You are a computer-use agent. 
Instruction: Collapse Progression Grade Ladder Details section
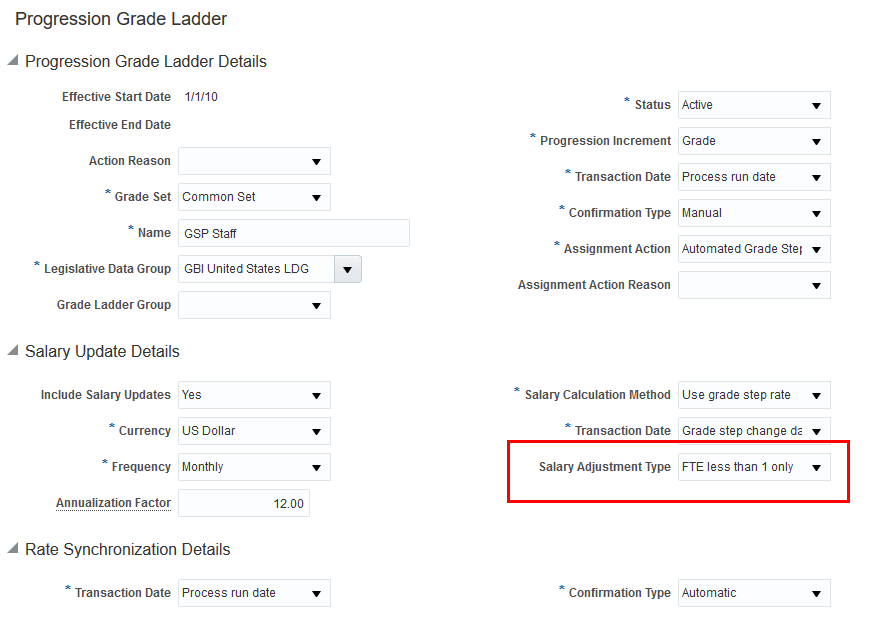coord(13,61)
